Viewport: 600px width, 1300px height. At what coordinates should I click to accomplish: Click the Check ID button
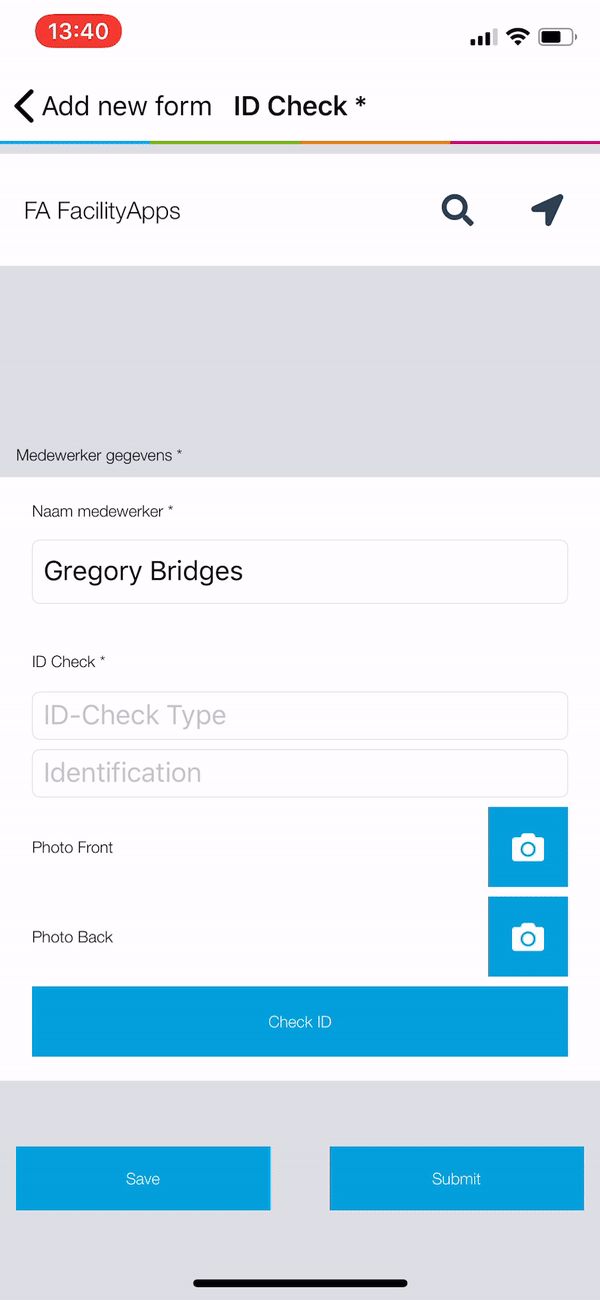(300, 1022)
